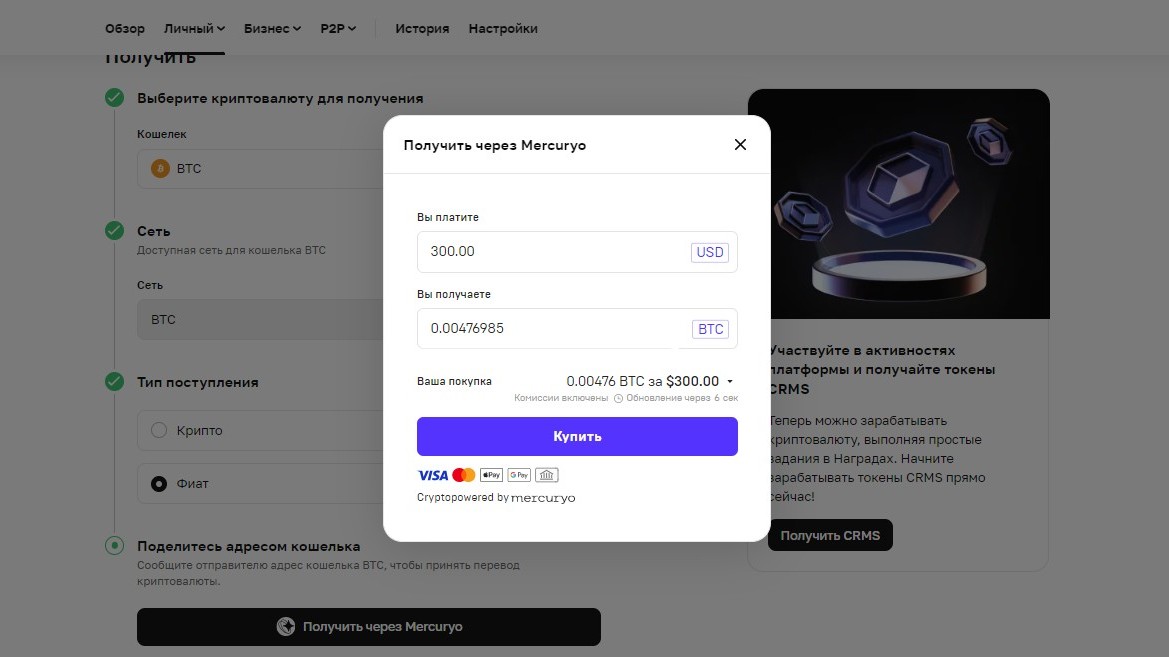Expand the Личный menu
This screenshot has height=657, width=1169.
(x=194, y=28)
